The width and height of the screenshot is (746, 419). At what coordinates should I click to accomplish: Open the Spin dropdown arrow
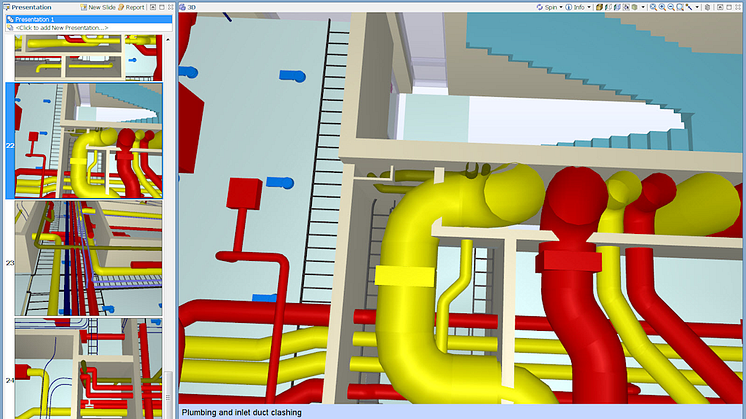[x=561, y=7]
